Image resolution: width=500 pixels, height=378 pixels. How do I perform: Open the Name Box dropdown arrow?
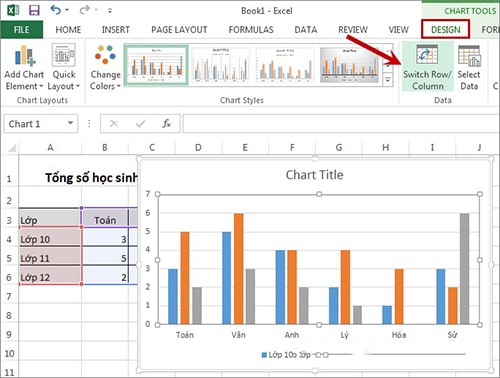point(70,123)
